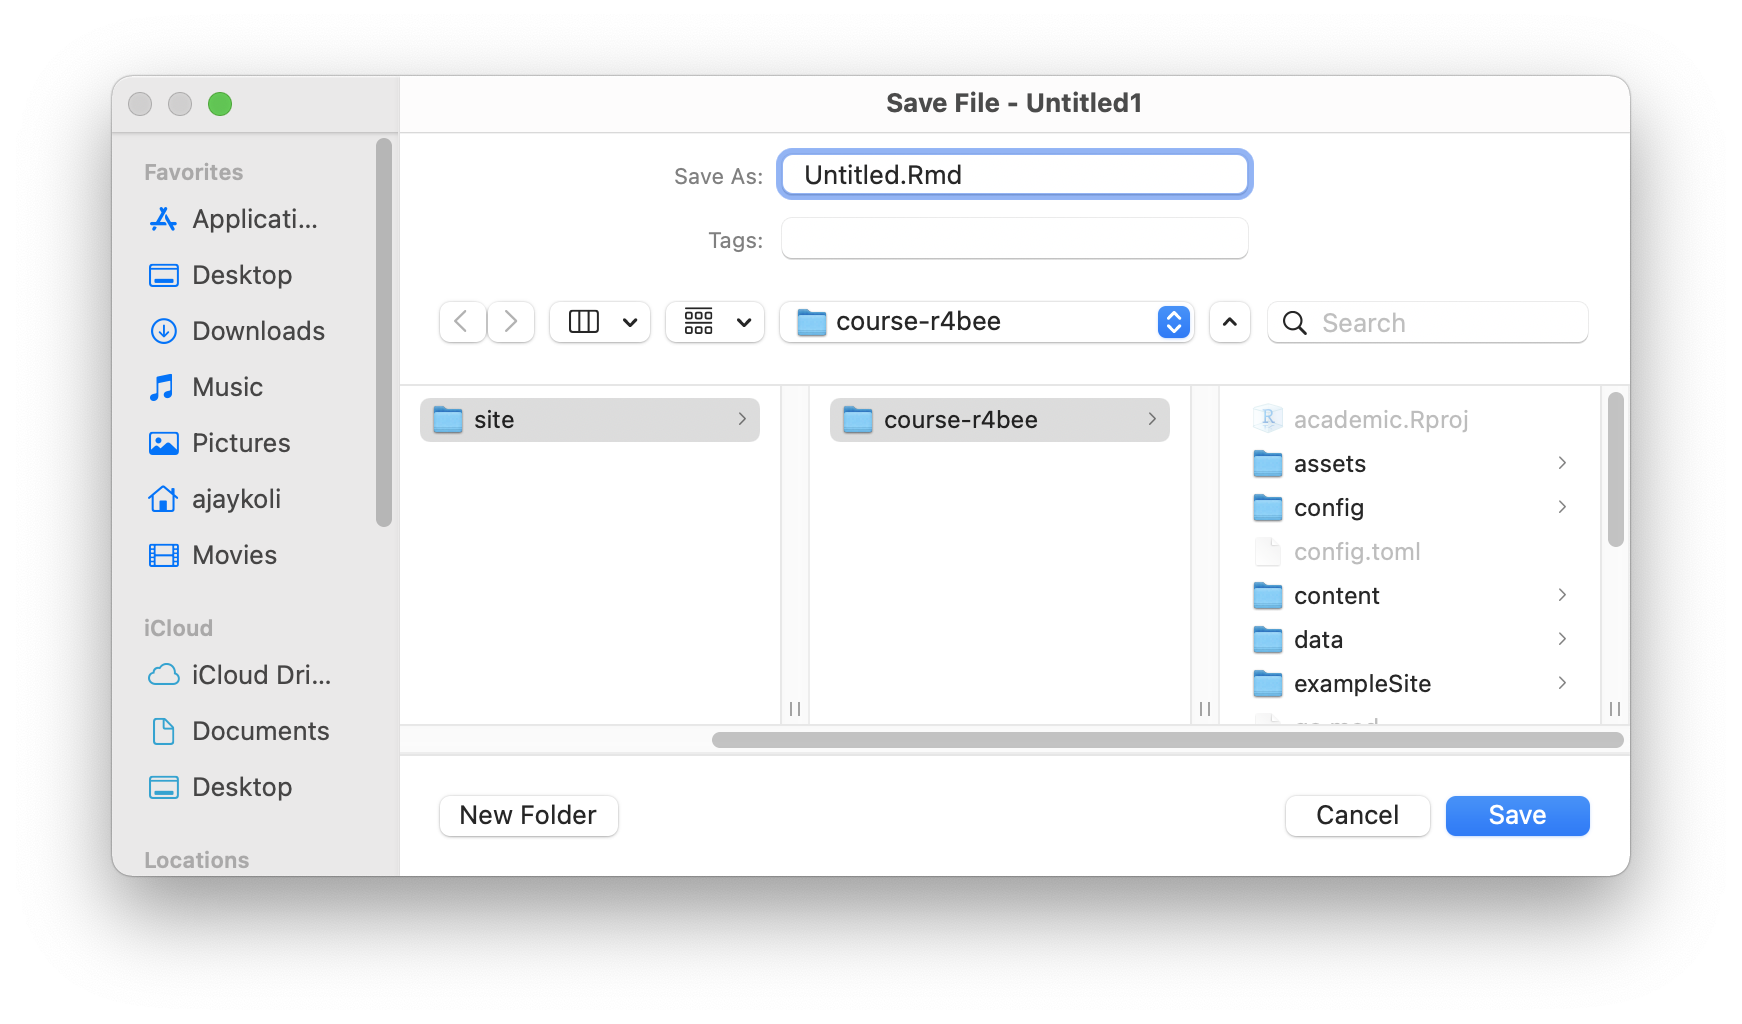
Task: Click the Cancel button
Action: click(x=1357, y=815)
